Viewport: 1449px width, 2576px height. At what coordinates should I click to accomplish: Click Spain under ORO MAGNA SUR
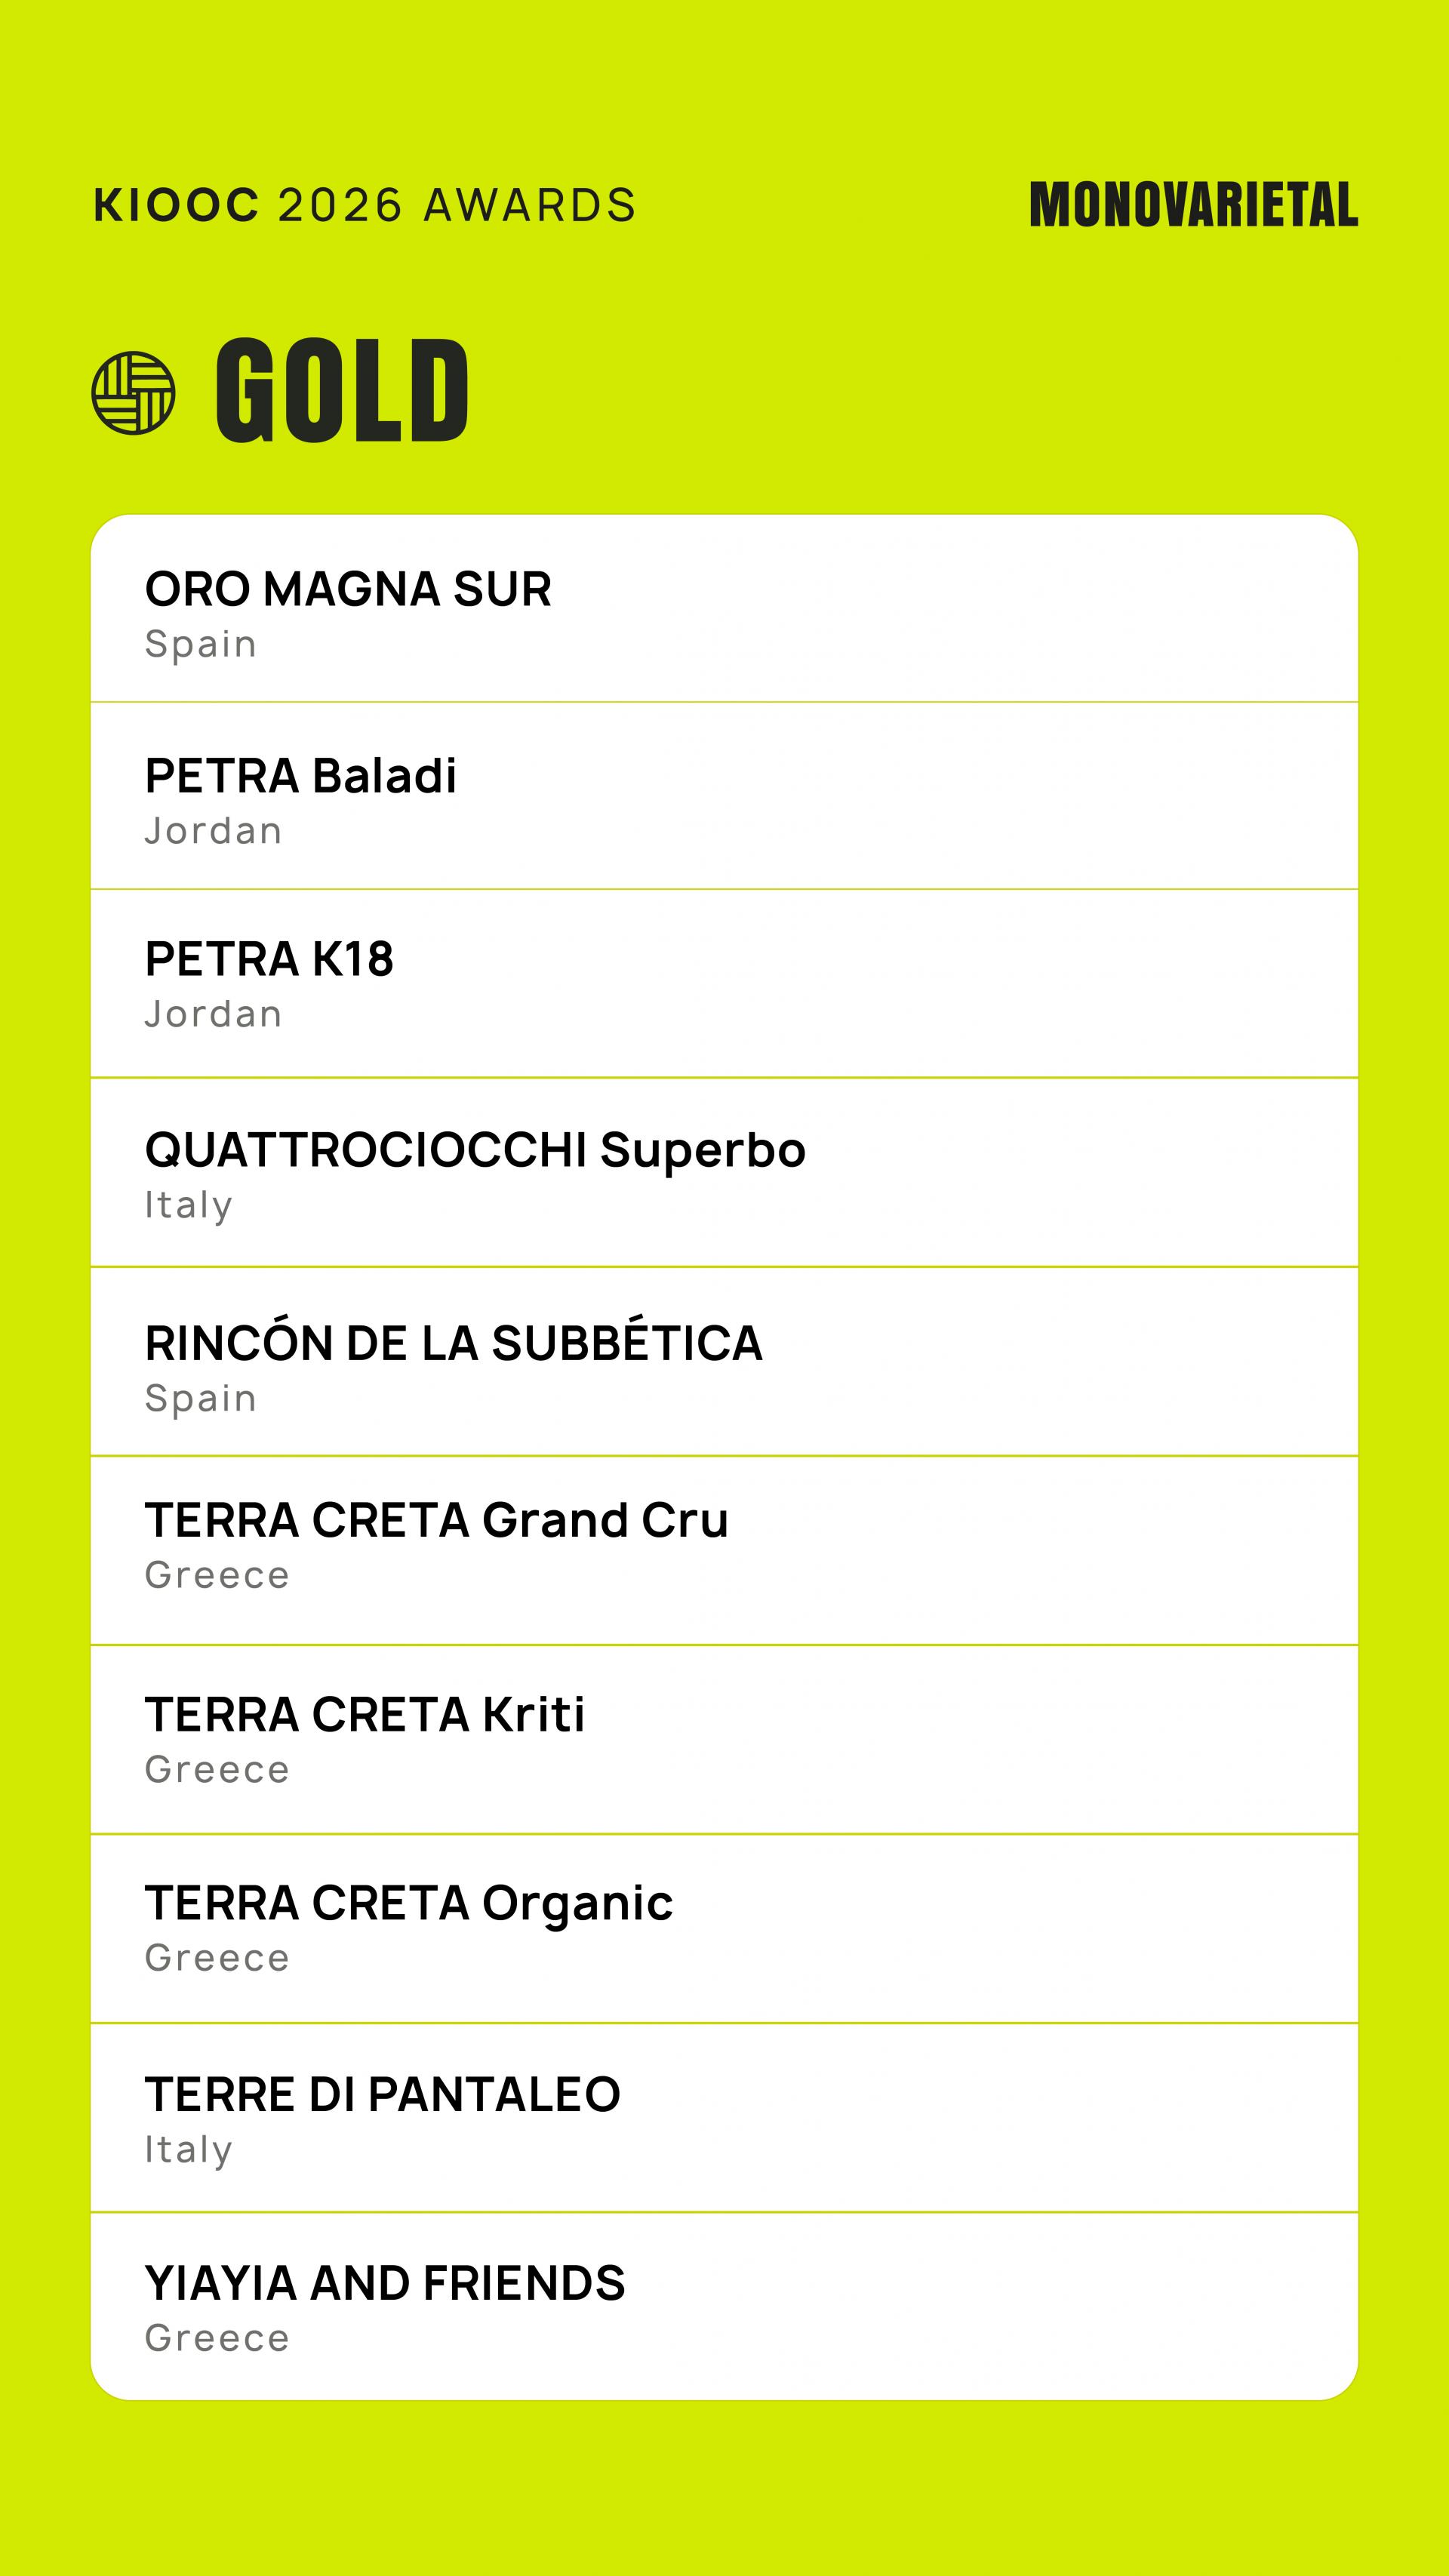(201, 645)
